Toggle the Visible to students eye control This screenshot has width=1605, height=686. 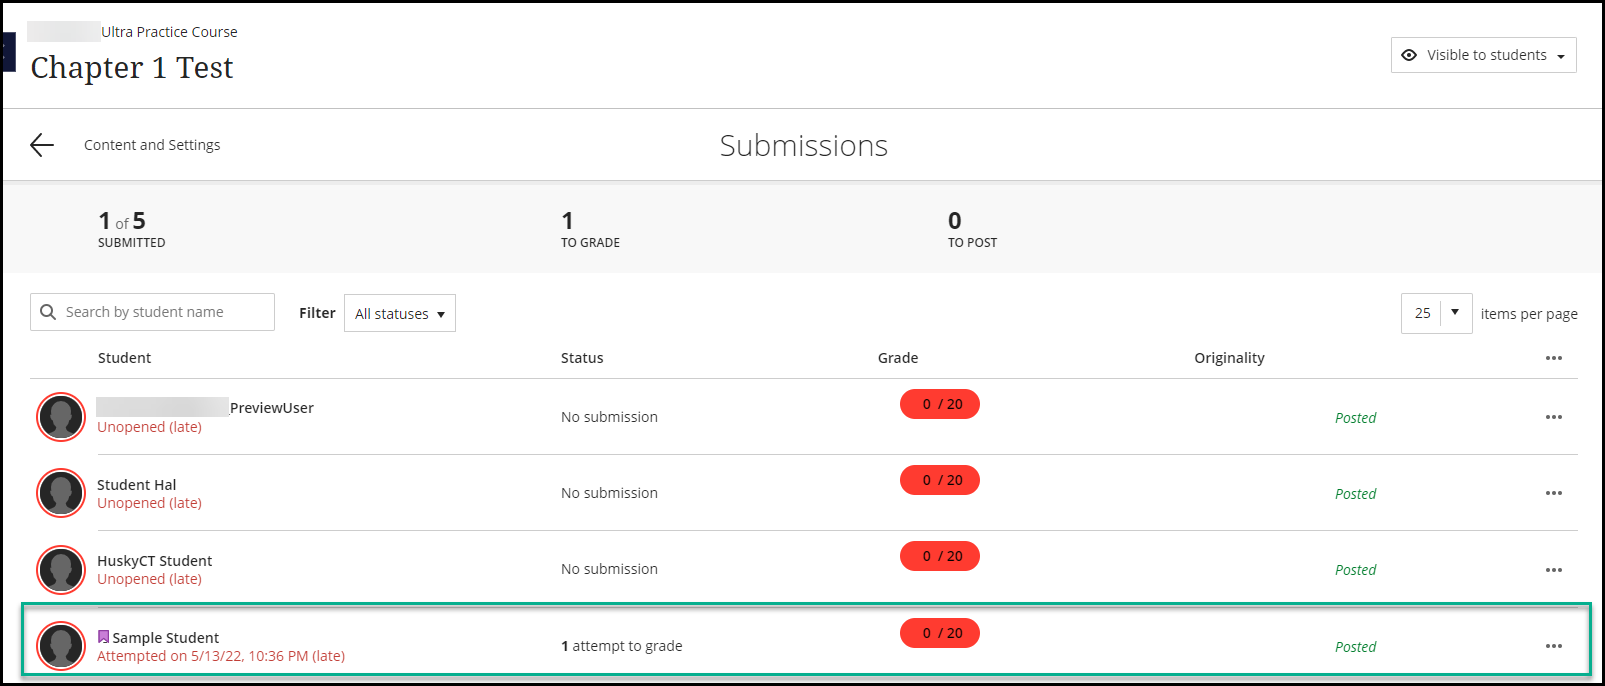[x=1409, y=55]
